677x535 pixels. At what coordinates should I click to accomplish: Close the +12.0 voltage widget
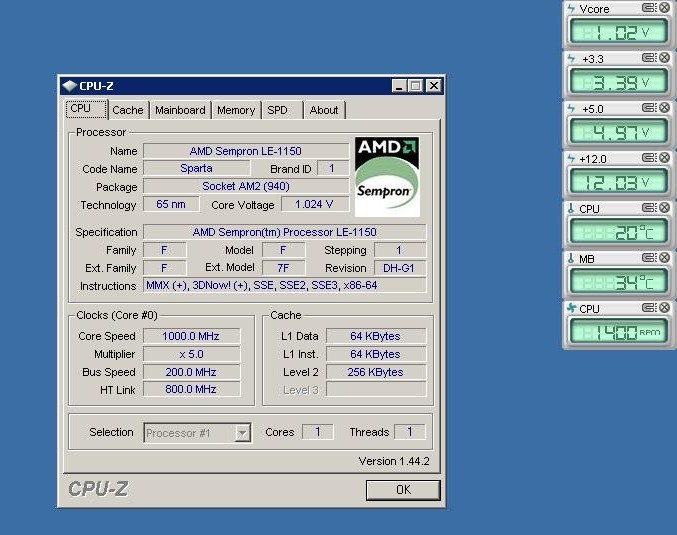(x=664, y=158)
